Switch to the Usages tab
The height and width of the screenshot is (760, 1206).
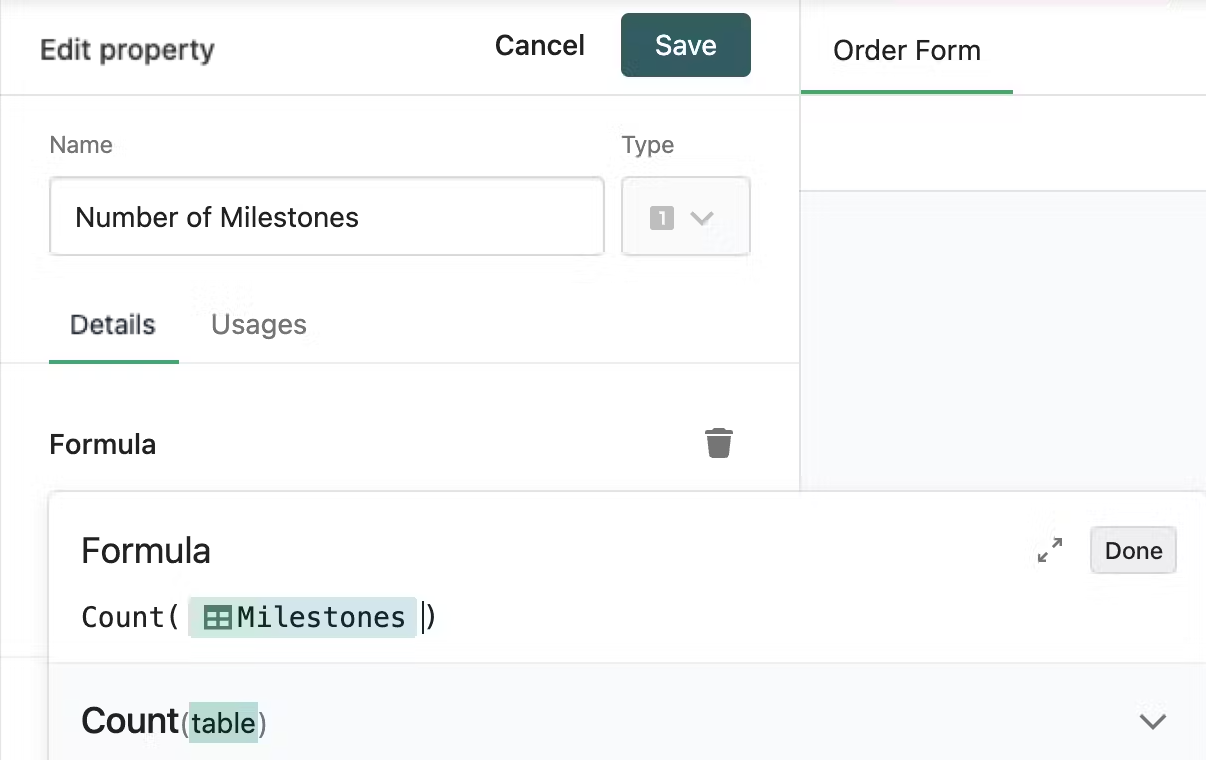pyautogui.click(x=259, y=325)
